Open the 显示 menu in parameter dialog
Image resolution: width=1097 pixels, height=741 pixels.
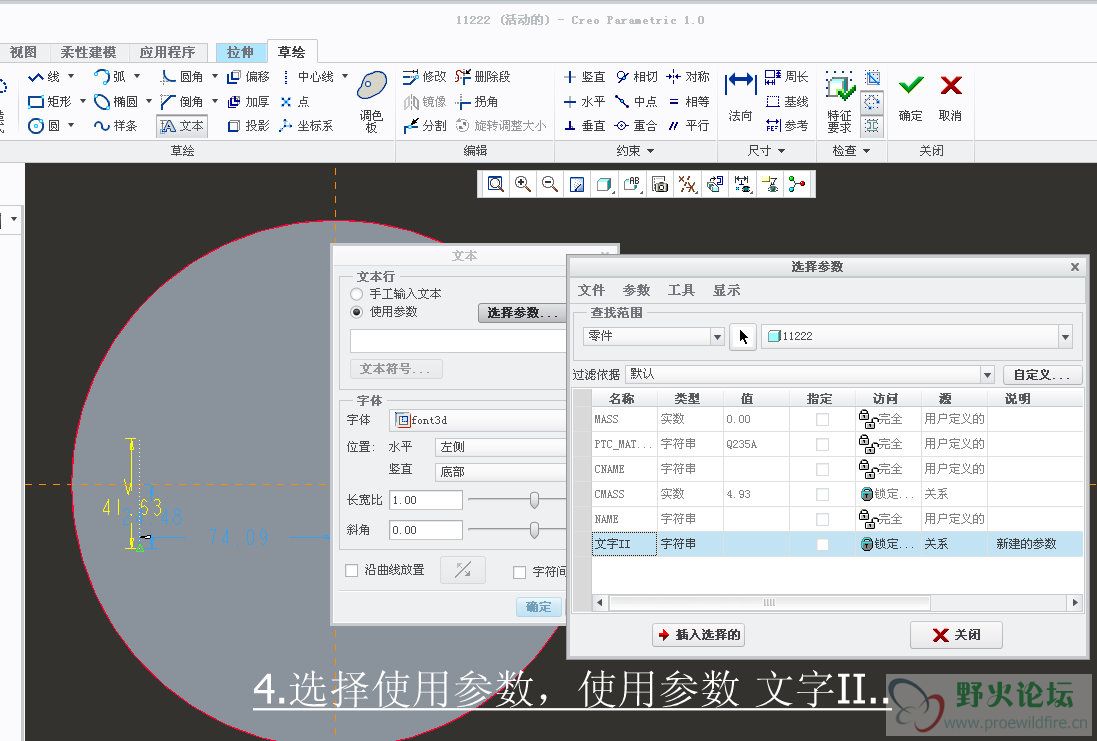[726, 290]
